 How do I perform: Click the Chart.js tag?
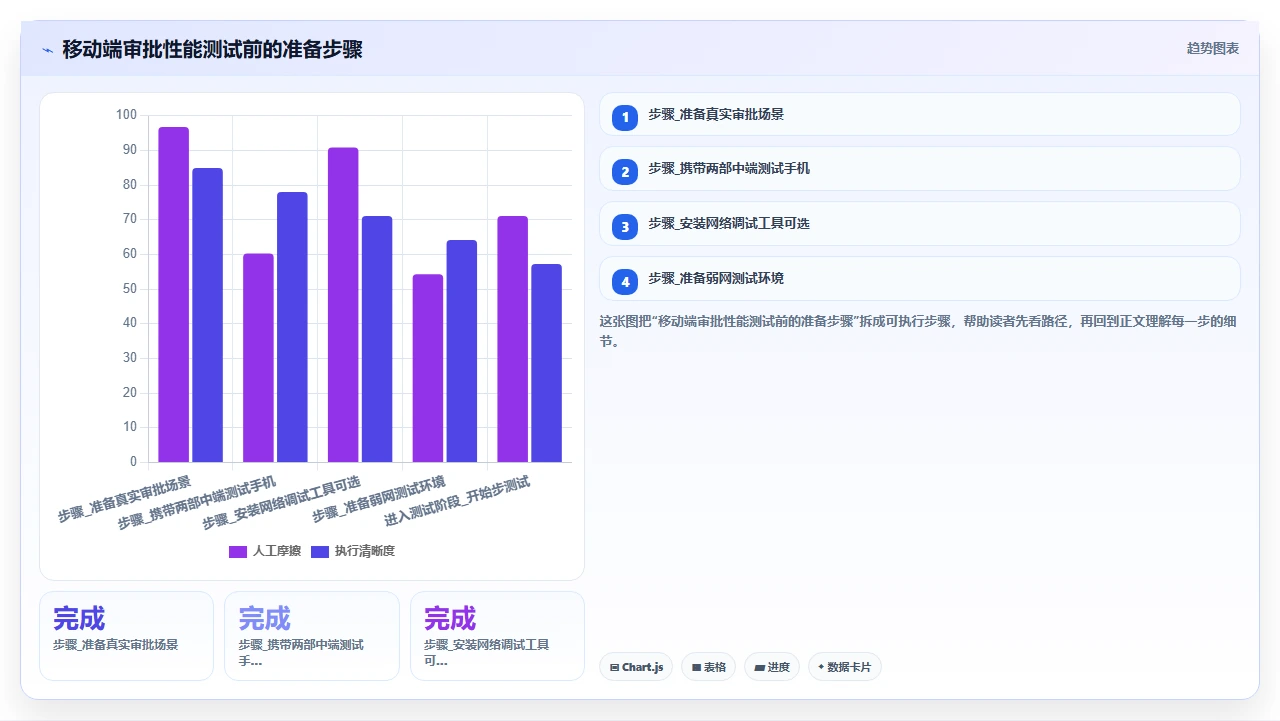pyautogui.click(x=636, y=667)
